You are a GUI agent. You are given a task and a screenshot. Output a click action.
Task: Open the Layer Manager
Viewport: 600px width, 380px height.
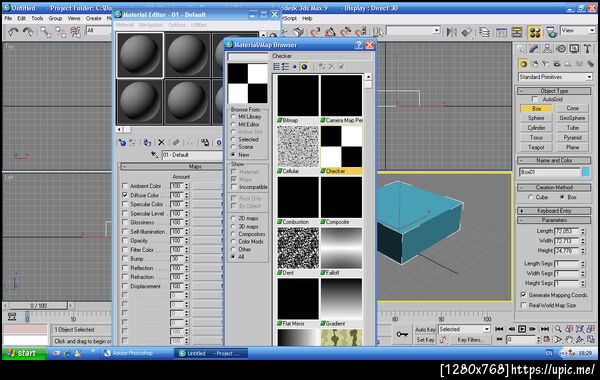tap(484, 32)
